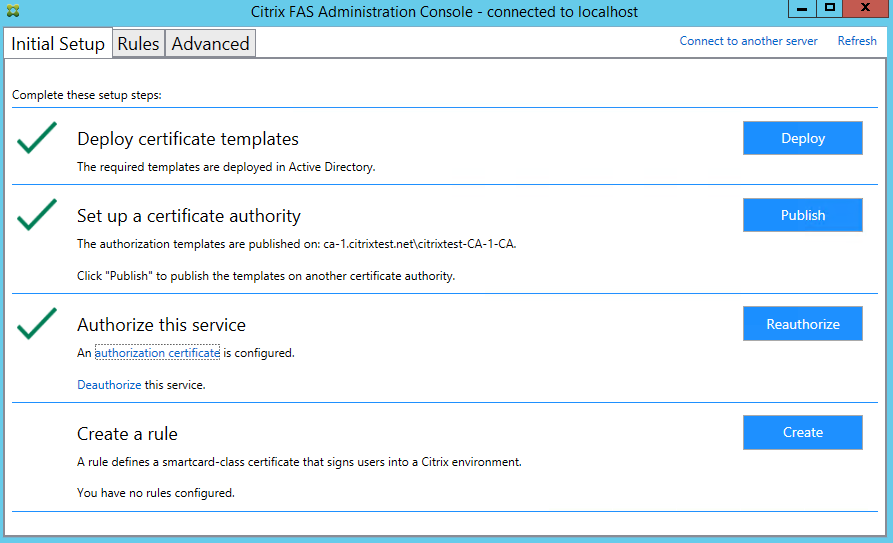
Task: Refresh the console using the Refresh link
Action: [x=857, y=41]
